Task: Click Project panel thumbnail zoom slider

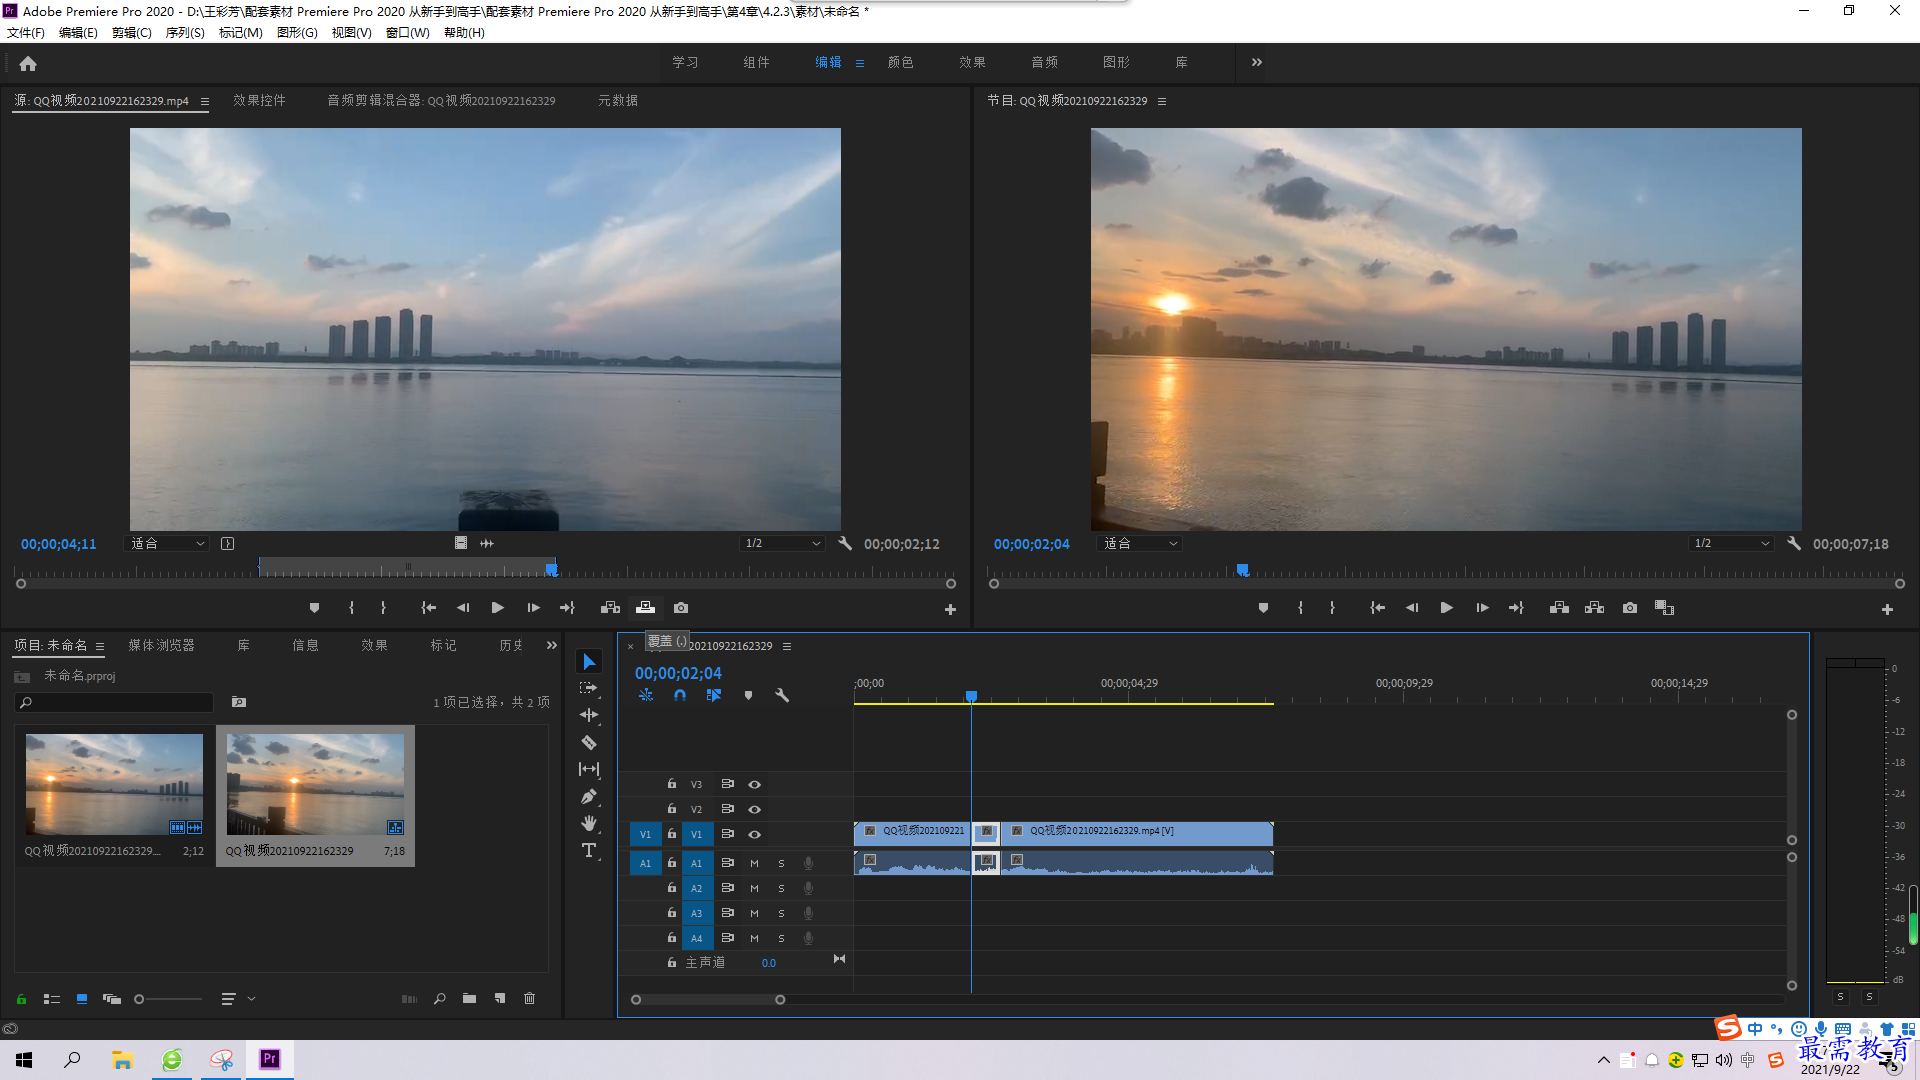Action: pyautogui.click(x=169, y=999)
